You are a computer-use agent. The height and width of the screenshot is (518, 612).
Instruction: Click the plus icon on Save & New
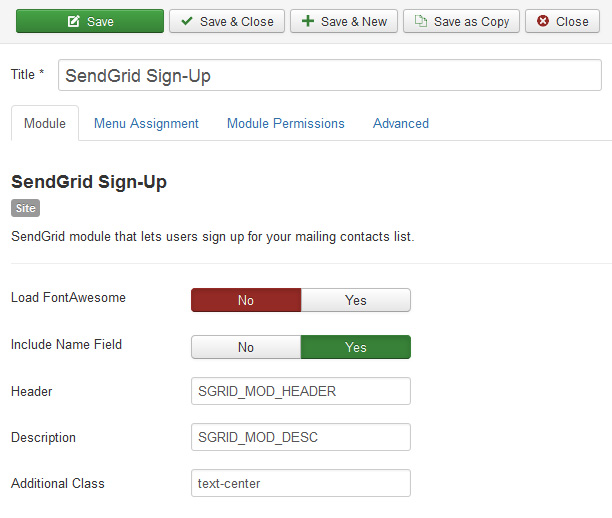click(x=308, y=21)
